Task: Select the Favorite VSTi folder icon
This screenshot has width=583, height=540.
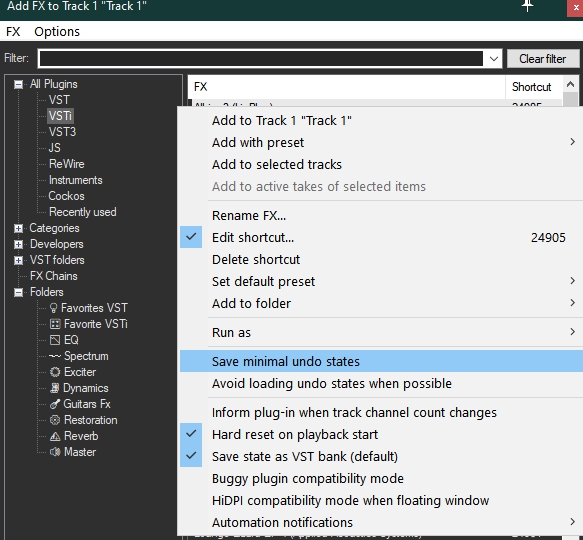Action: click(55, 324)
